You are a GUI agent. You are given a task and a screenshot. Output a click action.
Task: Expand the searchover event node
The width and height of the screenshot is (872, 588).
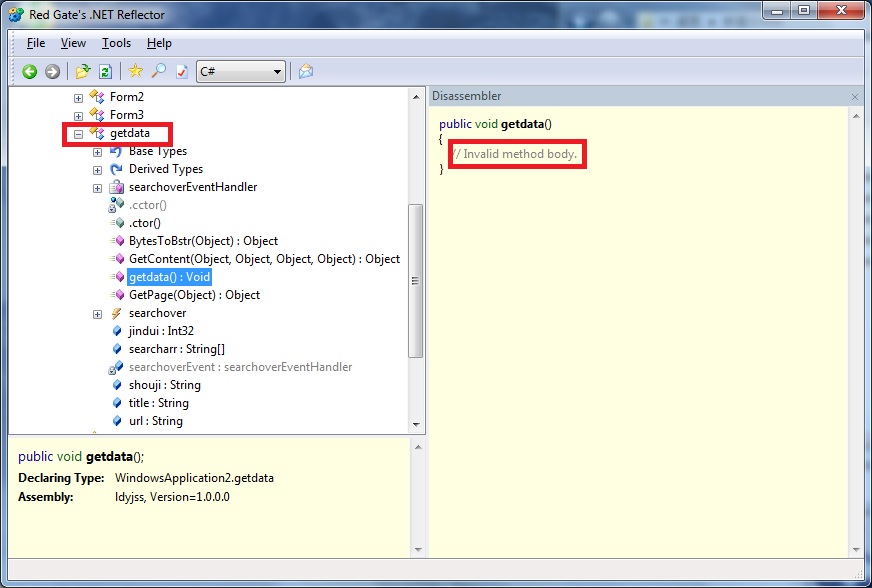click(97, 315)
